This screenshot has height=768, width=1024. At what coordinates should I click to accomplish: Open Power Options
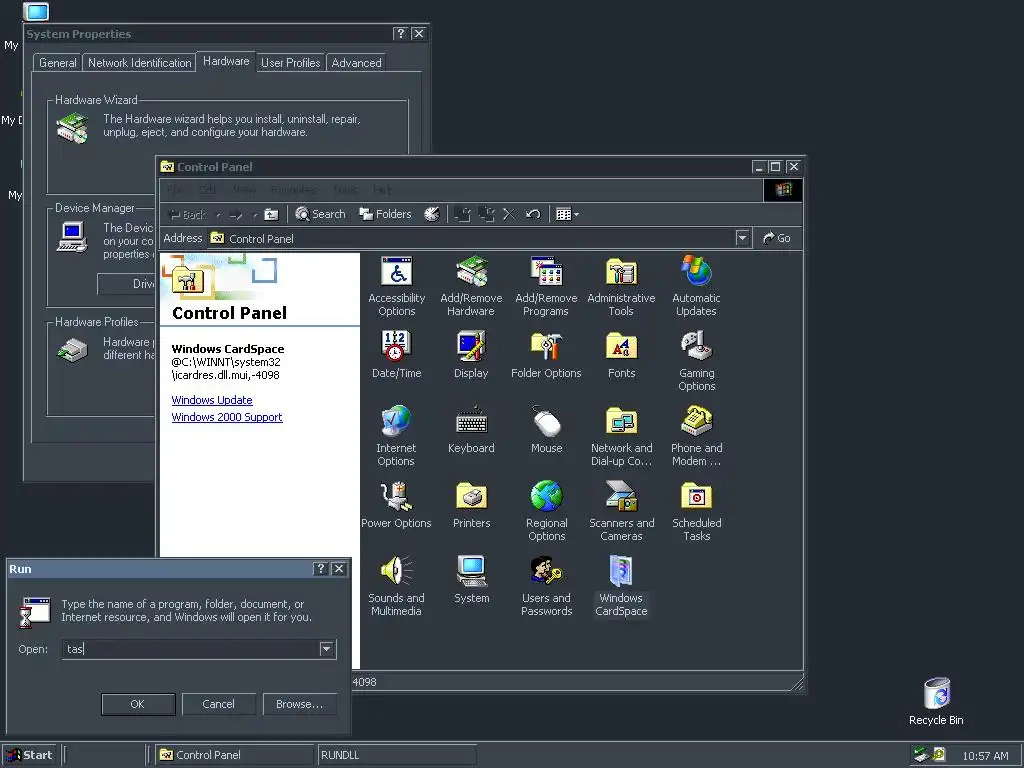tap(396, 505)
